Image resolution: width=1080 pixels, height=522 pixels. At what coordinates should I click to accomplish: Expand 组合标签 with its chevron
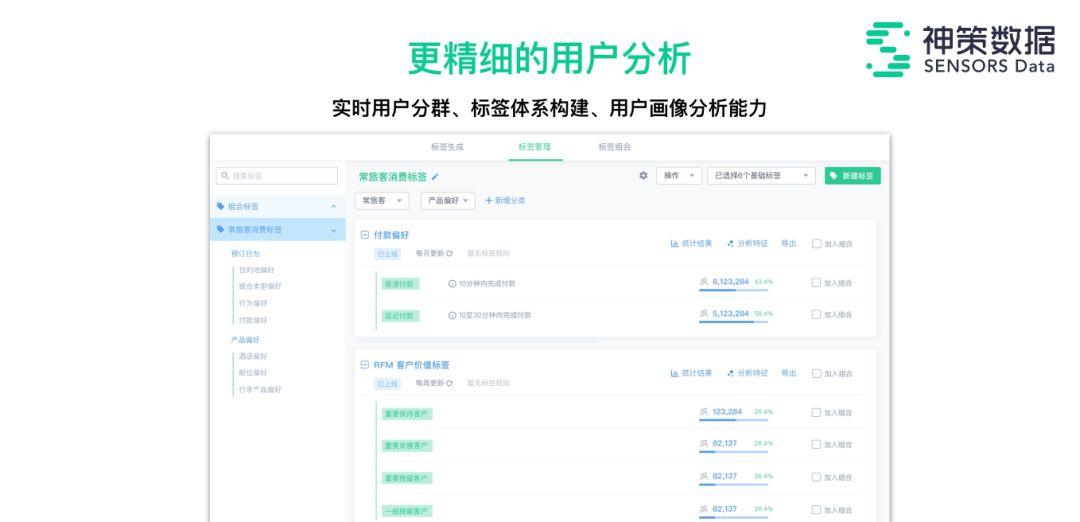[x=333, y=206]
